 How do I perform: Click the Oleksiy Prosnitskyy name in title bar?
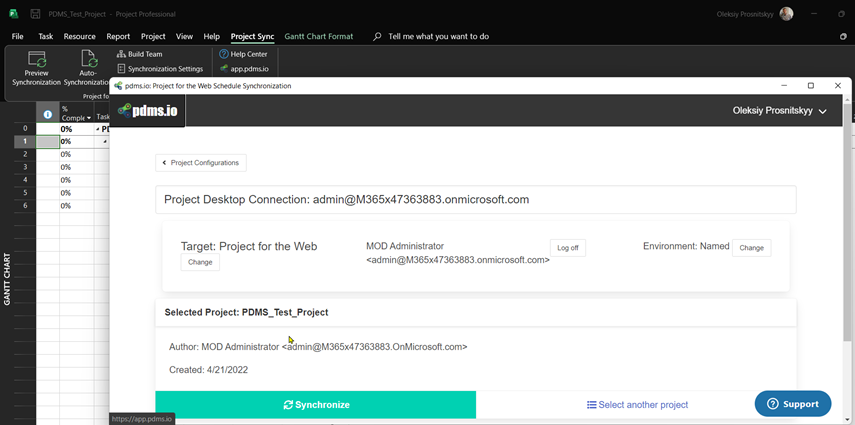click(x=746, y=14)
